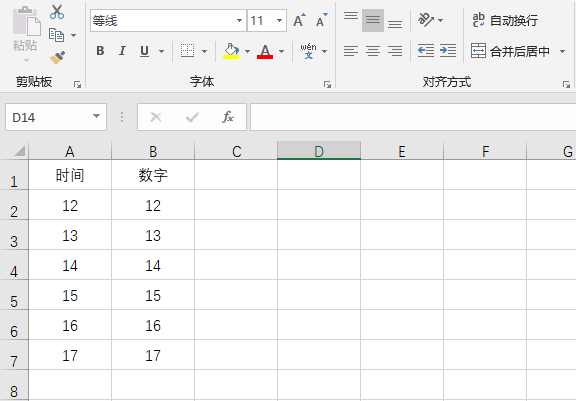Open the font size dropdown
This screenshot has height=401, width=576.
[279, 21]
